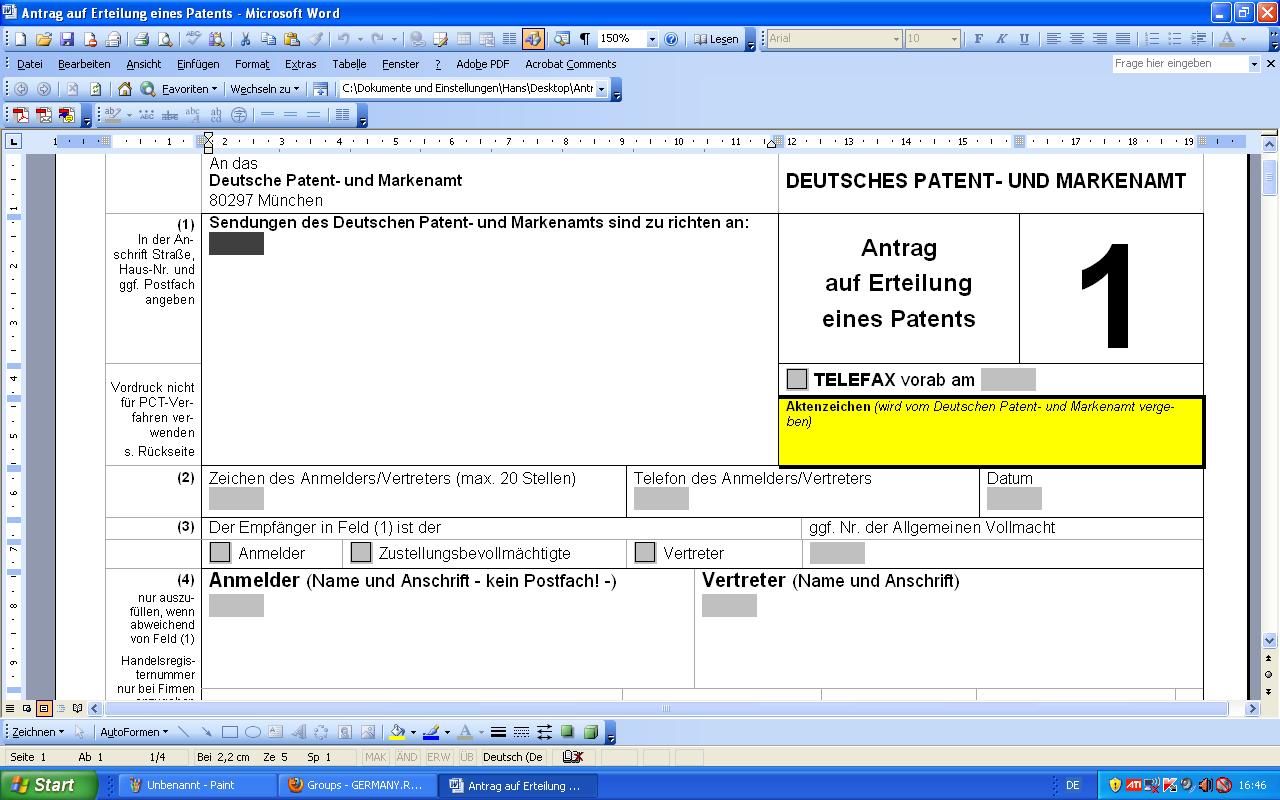Open a file with the folder icon
This screenshot has height=800, width=1280.
(x=43, y=39)
